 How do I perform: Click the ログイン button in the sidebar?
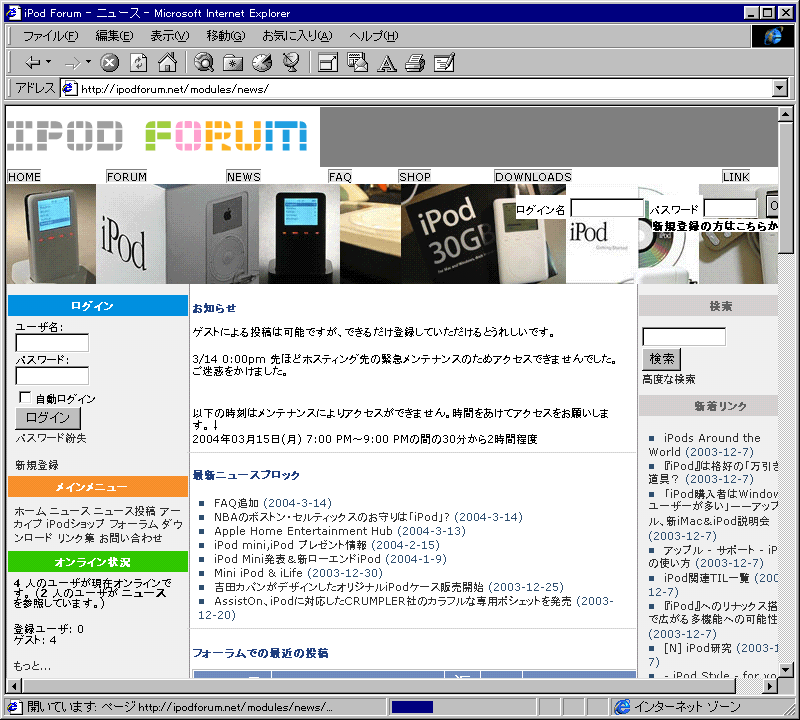(47, 418)
